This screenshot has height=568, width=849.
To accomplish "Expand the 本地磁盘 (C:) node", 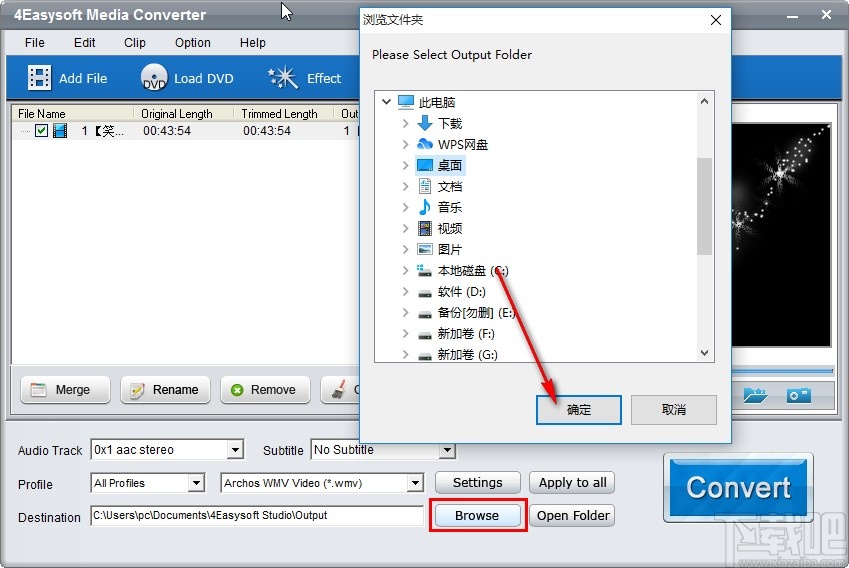I will tap(406, 270).
